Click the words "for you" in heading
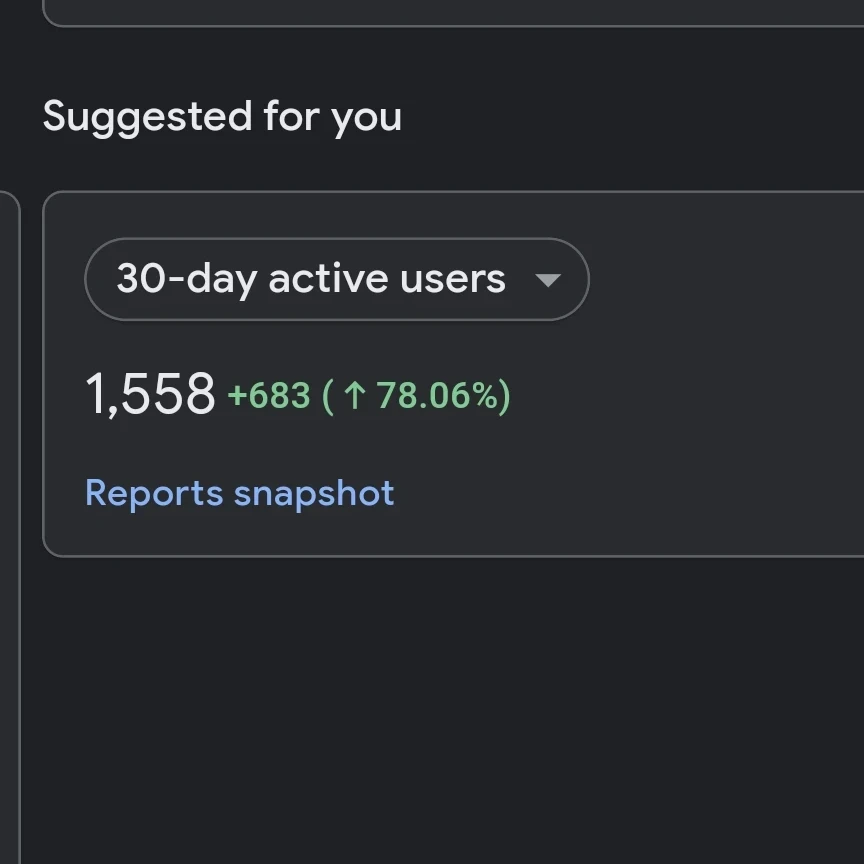This screenshot has width=864, height=864. pos(333,117)
